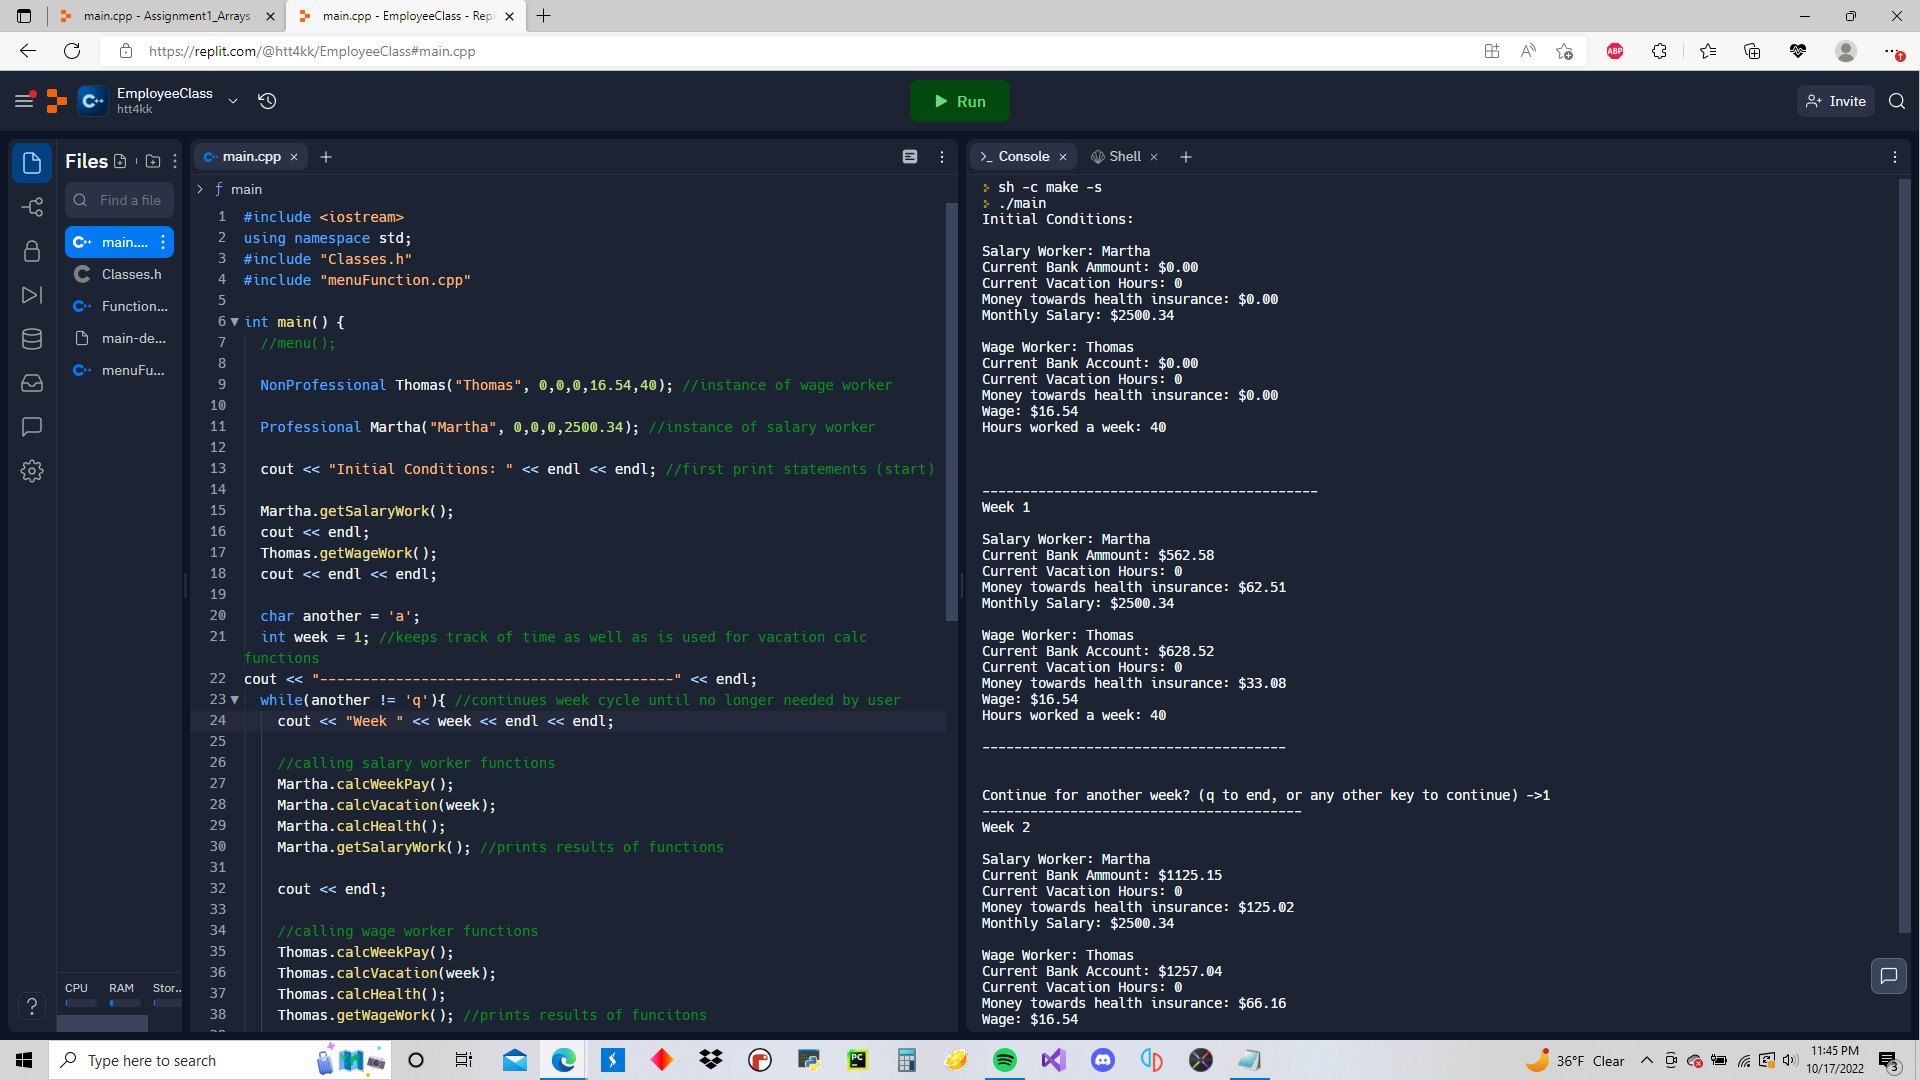This screenshot has height=1080, width=1920.
Task: Click the add-file icon in Files panel
Action: pyautogui.click(x=121, y=161)
